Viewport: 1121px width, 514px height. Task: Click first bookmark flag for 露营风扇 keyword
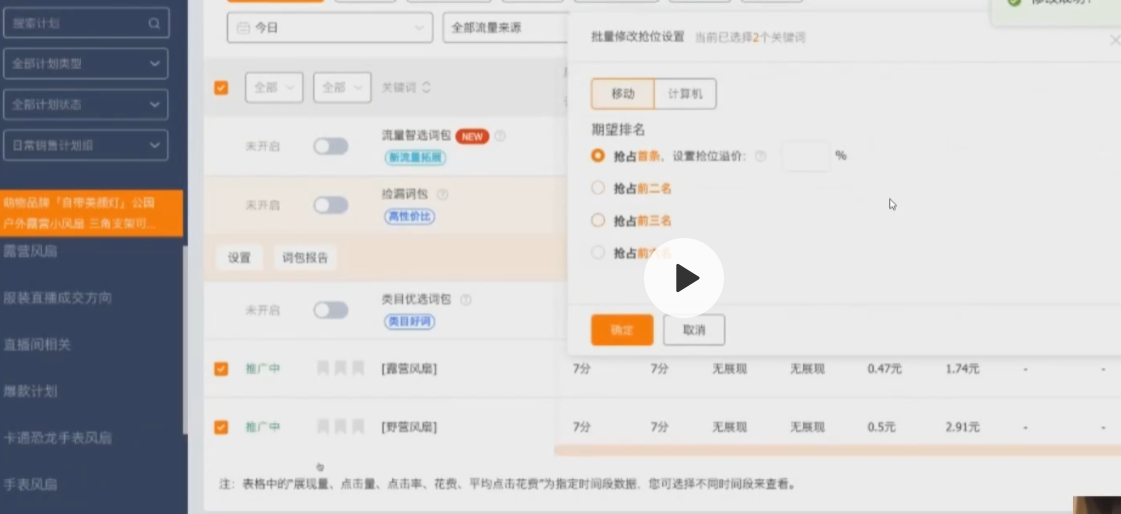(x=323, y=369)
